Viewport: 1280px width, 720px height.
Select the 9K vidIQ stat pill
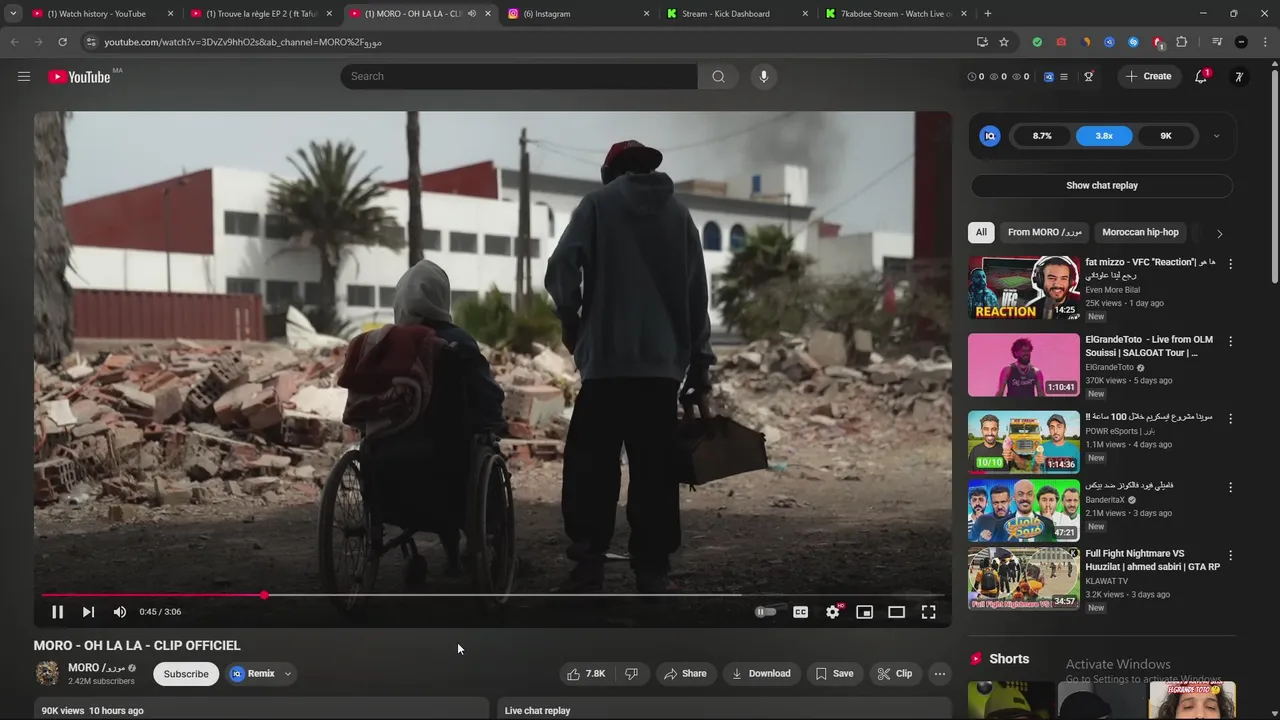tap(1166, 136)
